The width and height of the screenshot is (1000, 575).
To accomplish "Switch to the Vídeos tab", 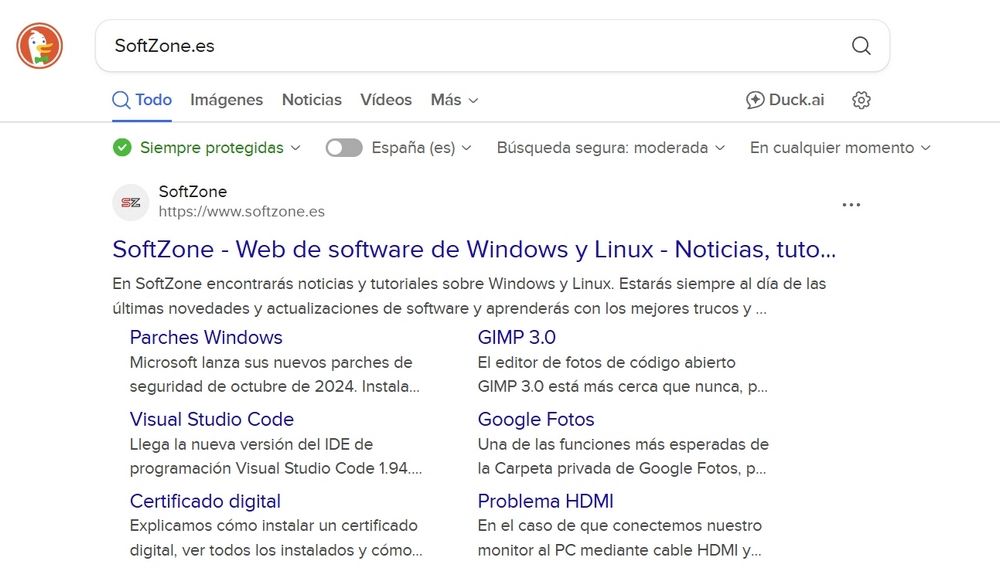I will tap(386, 100).
